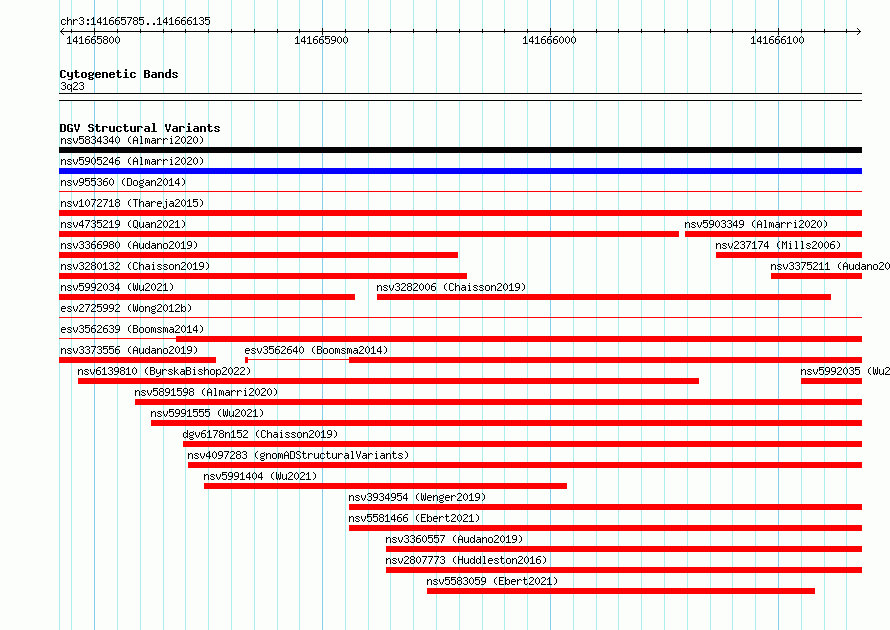Click the nsv3375211 variant label
The width and height of the screenshot is (890, 630).
click(830, 266)
